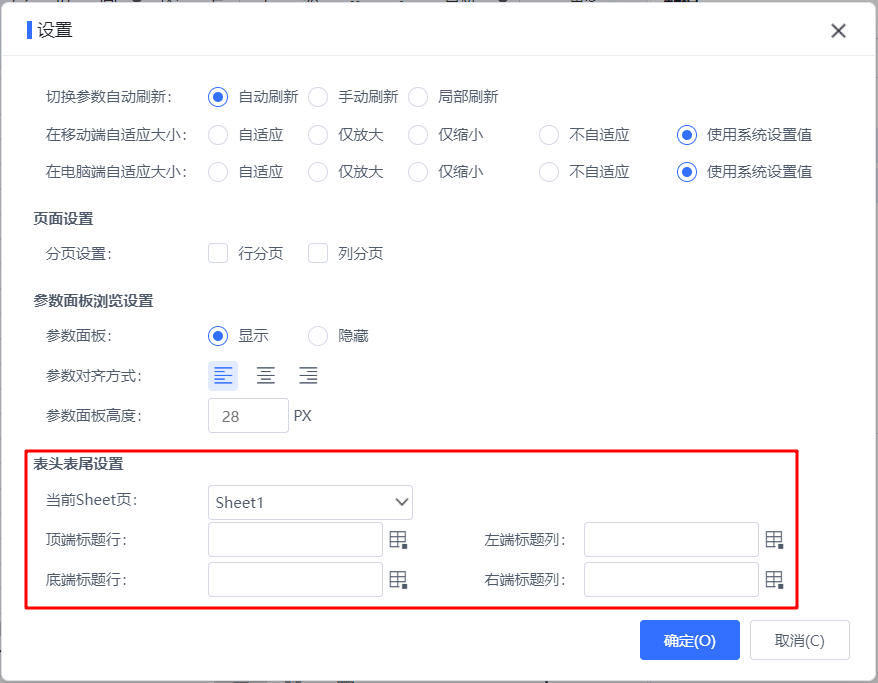Viewport: 878px width, 683px height.
Task: Select 局部刷新 radio option
Action: 418,97
